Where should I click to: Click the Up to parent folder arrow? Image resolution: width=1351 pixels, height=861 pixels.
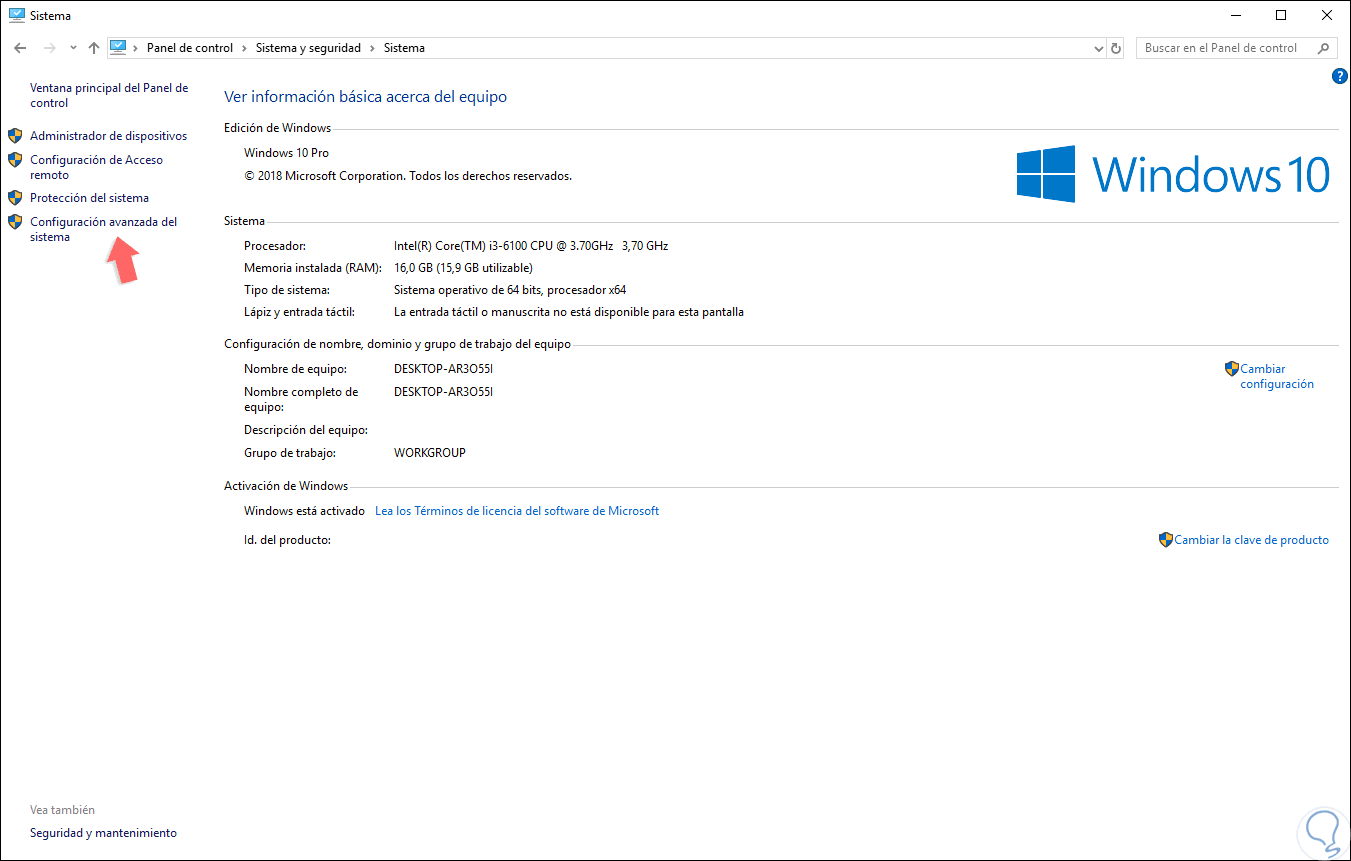[x=94, y=48]
